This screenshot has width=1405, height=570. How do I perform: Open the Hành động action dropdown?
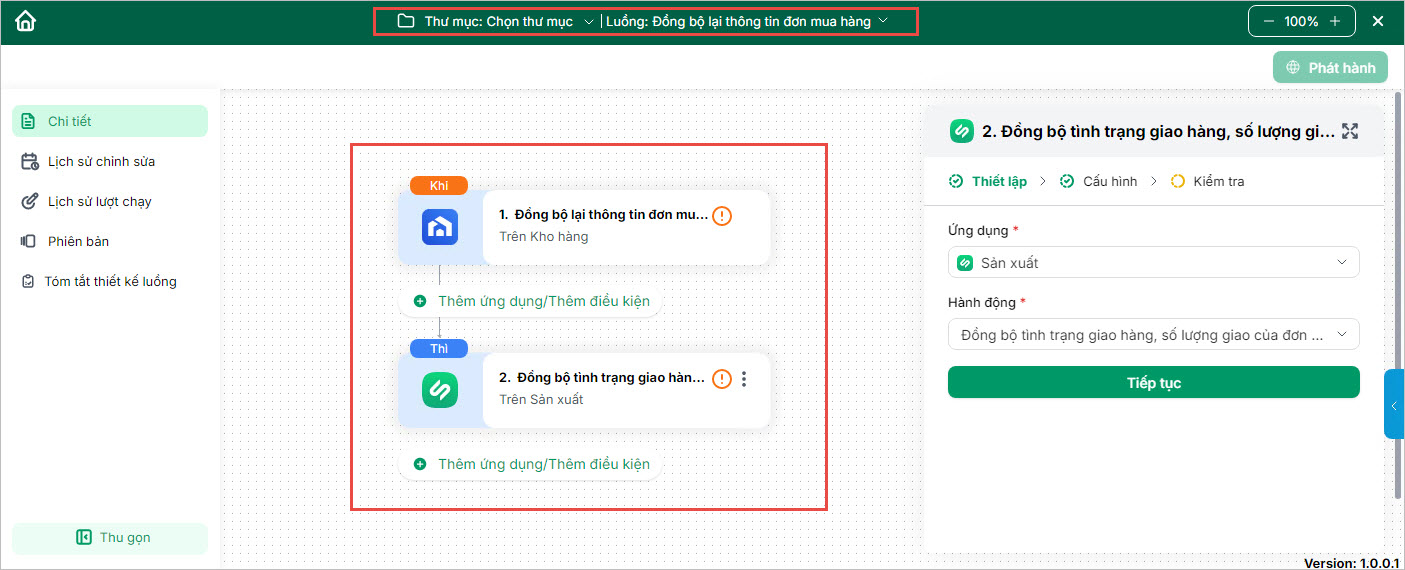point(1154,334)
